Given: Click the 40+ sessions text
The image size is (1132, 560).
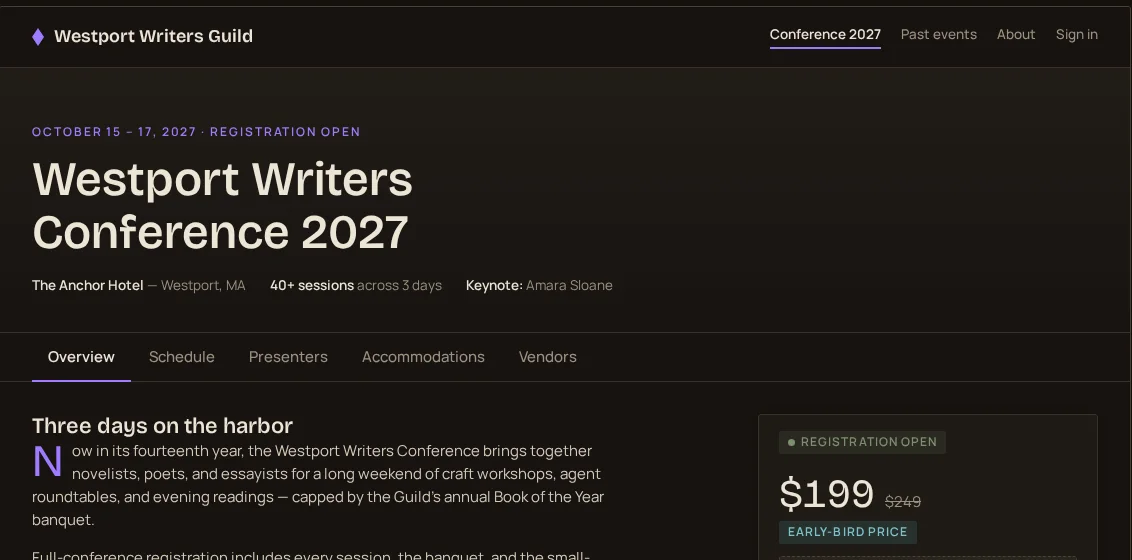Looking at the screenshot, I should point(312,286).
